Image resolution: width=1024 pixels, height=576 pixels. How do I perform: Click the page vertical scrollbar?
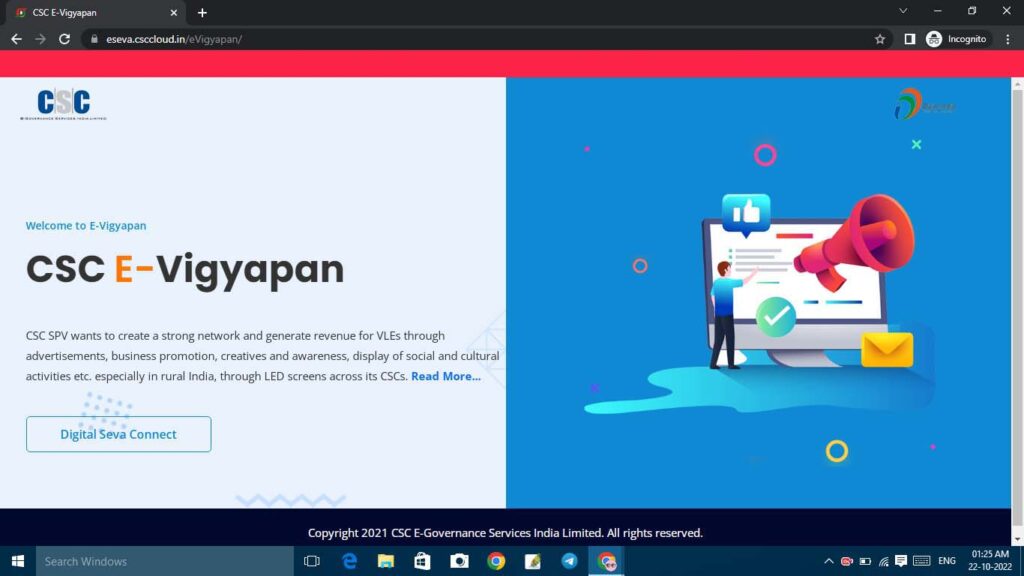tap(1017, 306)
